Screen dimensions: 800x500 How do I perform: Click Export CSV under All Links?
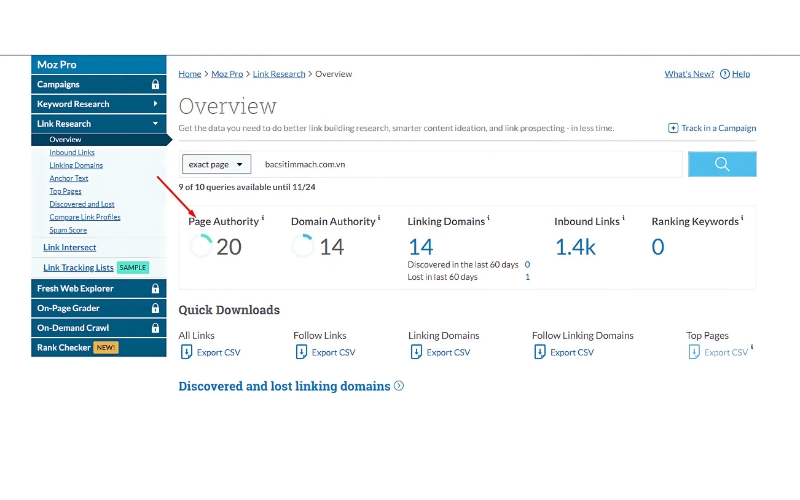(218, 353)
